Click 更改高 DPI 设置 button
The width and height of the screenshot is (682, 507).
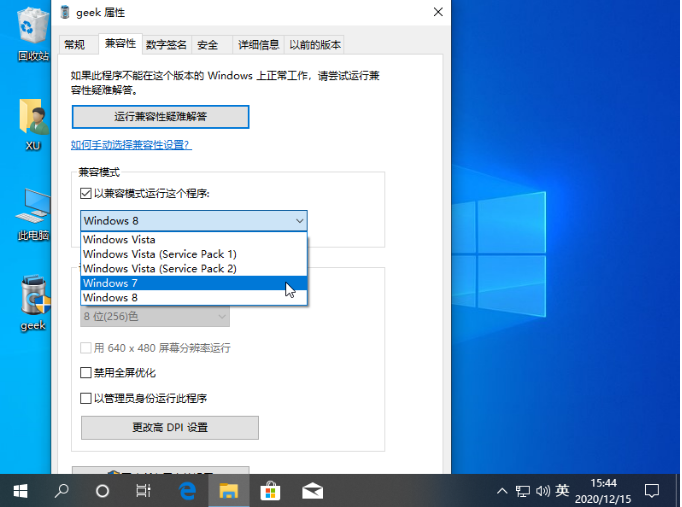(170, 428)
